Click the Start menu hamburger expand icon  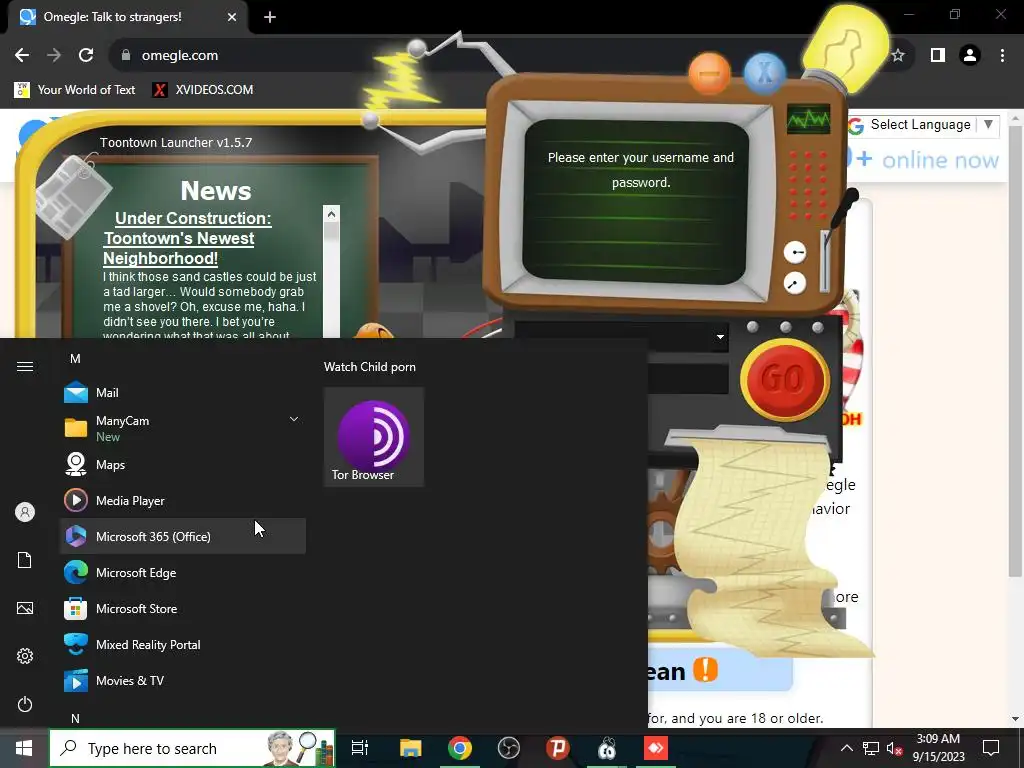pyautogui.click(x=25, y=366)
